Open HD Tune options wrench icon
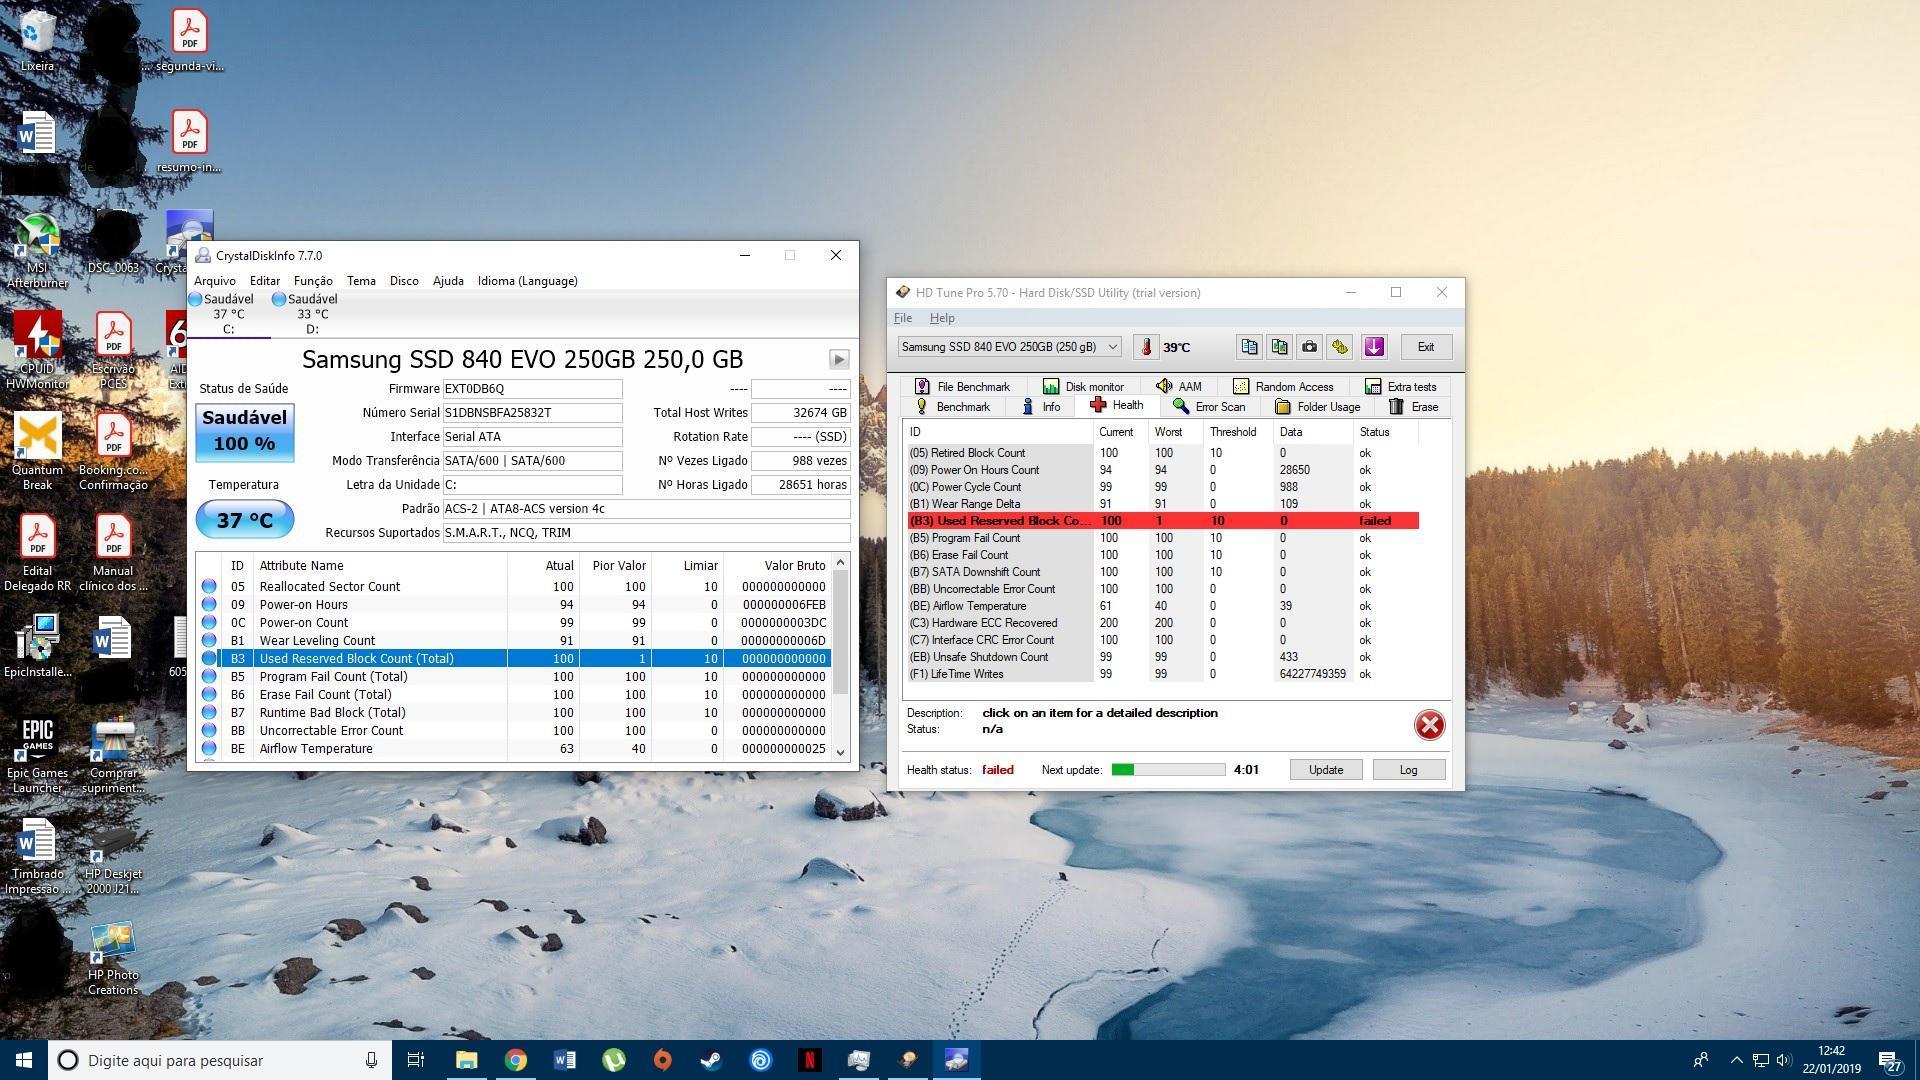1920x1080 pixels. tap(1340, 347)
